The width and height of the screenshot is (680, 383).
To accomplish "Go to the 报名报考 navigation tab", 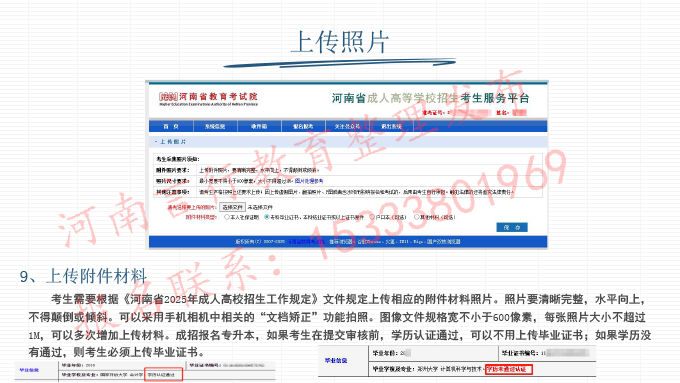I will (303, 126).
